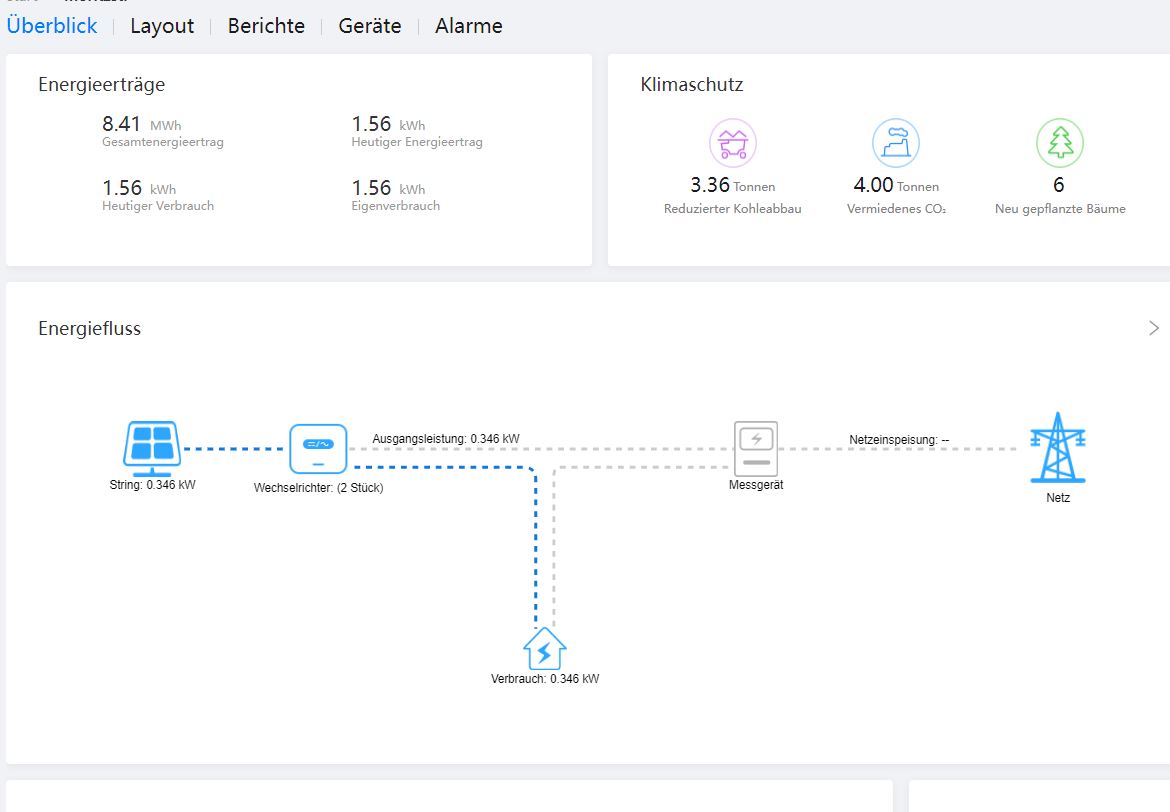
Task: Select the Wechselrichter inverter icon
Action: tap(317, 448)
